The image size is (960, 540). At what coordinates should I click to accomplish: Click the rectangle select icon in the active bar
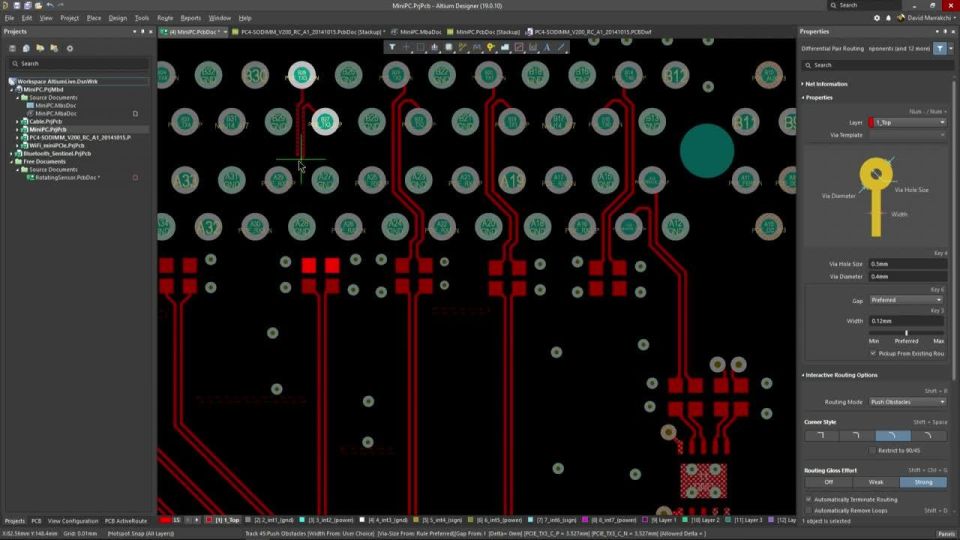click(421, 47)
